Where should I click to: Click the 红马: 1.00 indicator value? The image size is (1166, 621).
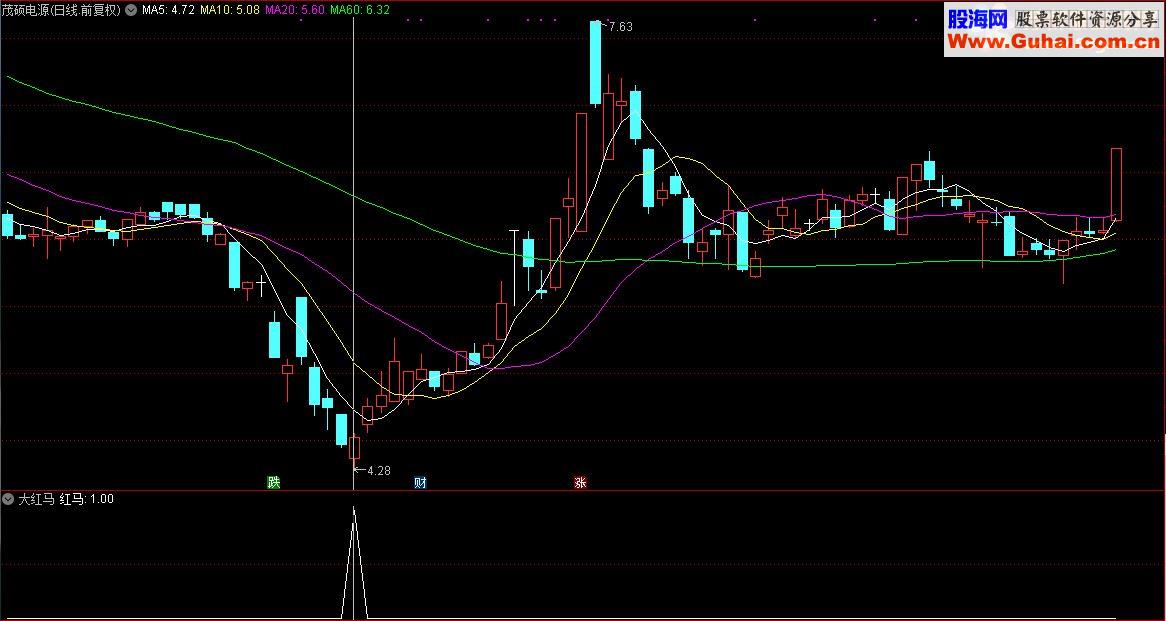tap(86, 499)
